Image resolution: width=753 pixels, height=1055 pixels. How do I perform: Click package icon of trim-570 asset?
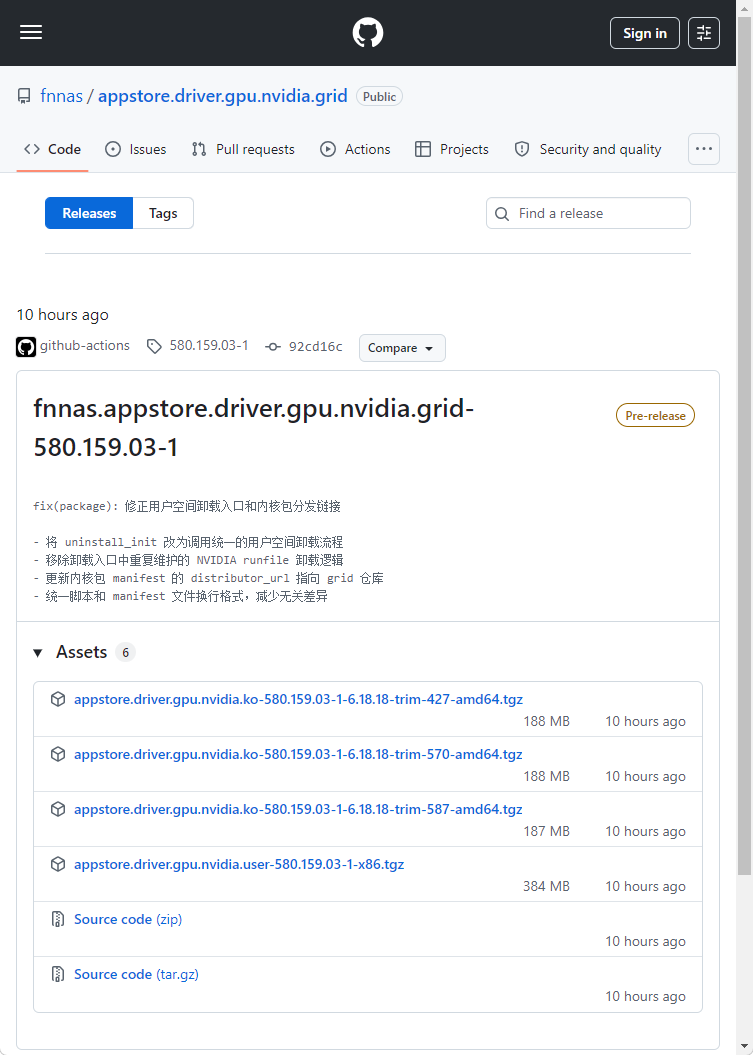[58, 754]
